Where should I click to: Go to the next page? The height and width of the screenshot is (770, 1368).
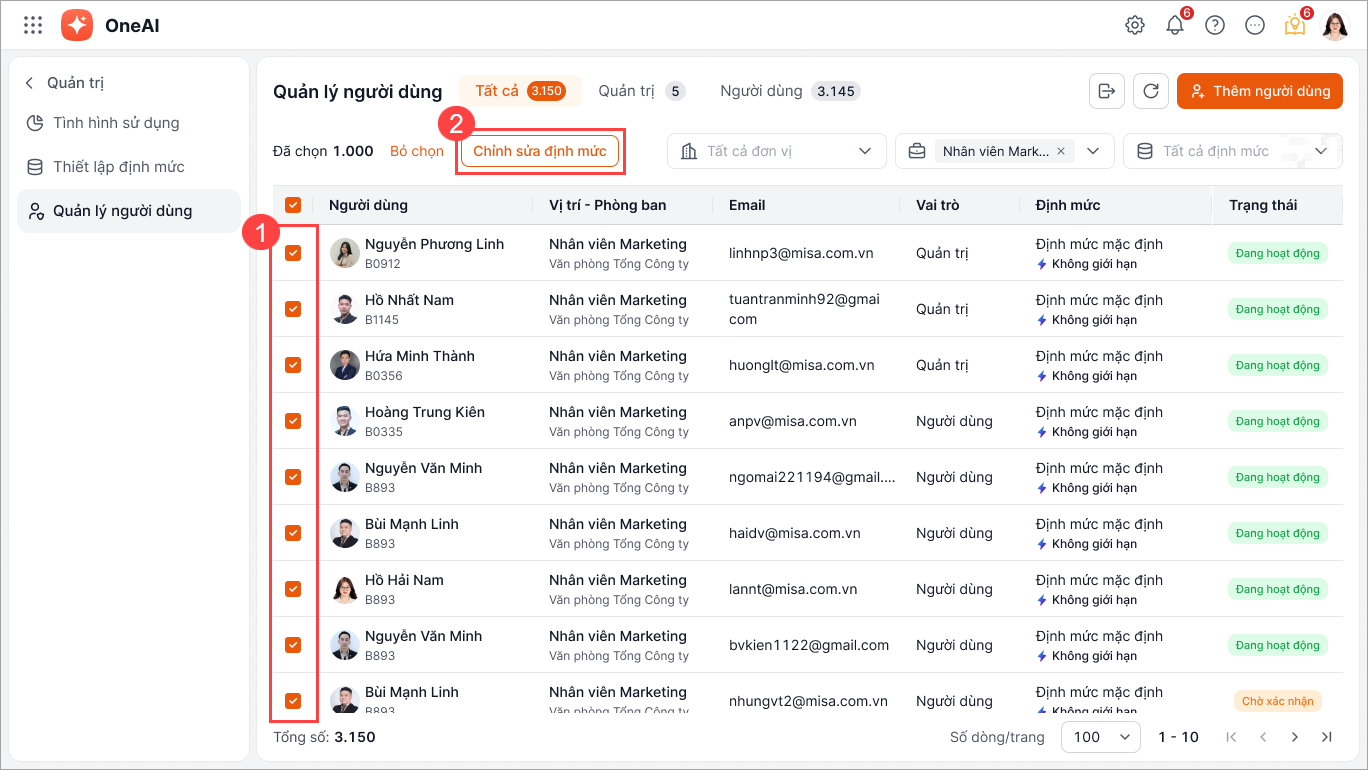point(1295,737)
